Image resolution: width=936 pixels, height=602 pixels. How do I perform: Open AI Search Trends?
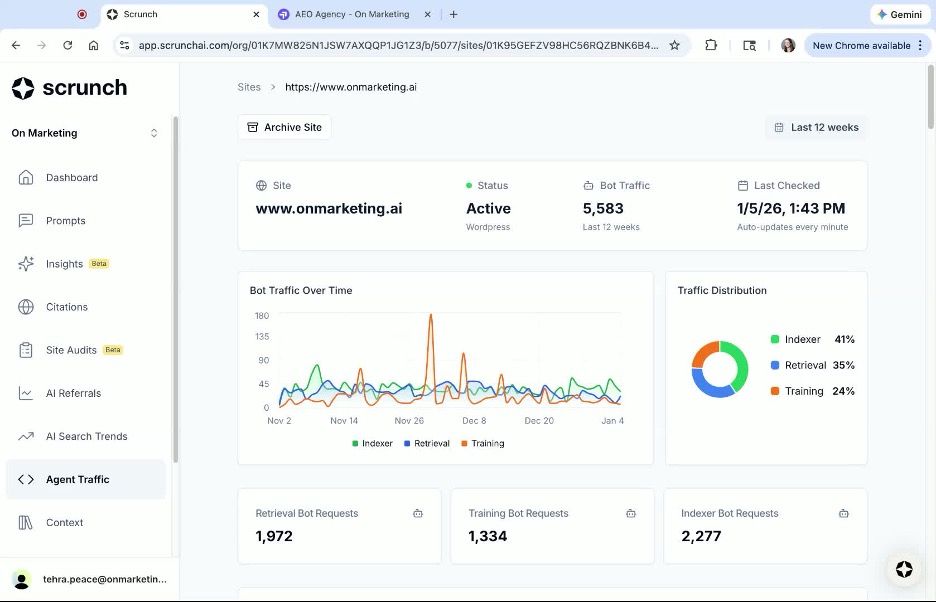[x=86, y=436]
